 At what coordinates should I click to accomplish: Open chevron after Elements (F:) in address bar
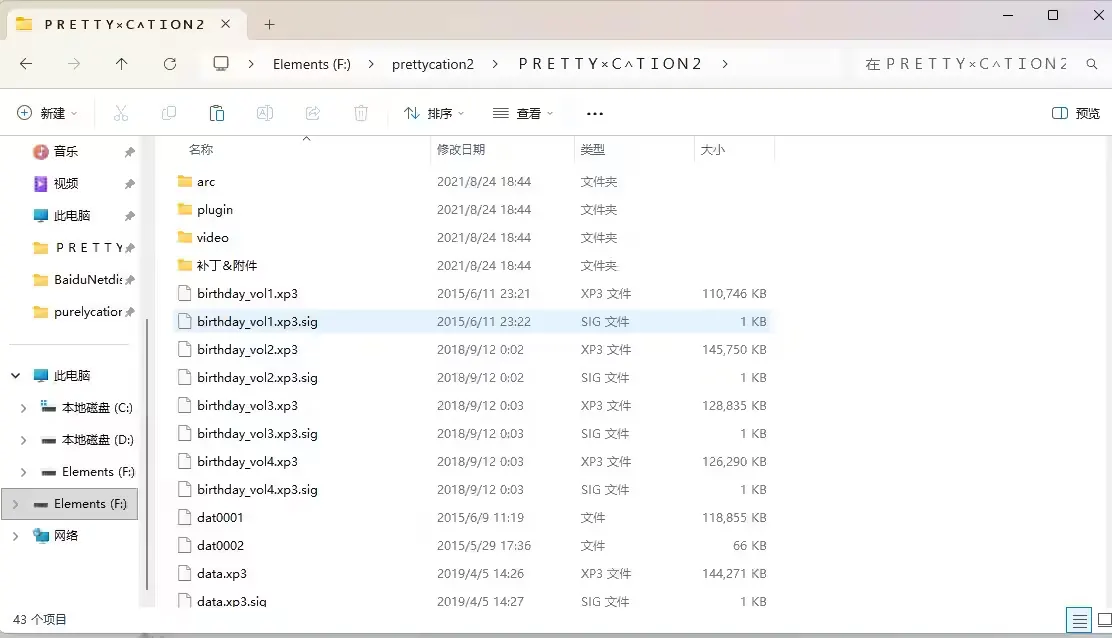[371, 64]
